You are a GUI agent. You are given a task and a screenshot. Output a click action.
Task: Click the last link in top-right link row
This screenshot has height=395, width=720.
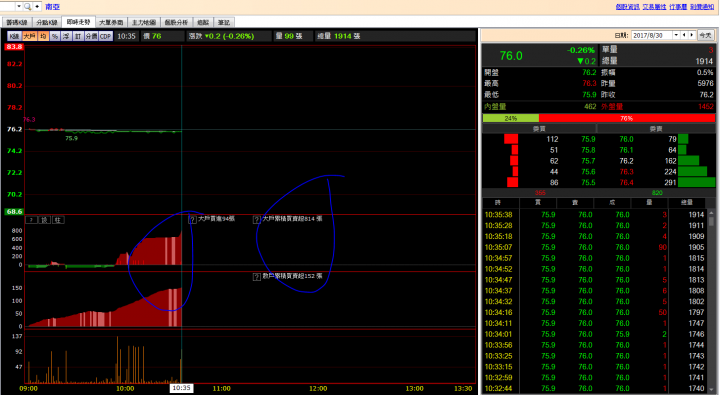(702, 7)
